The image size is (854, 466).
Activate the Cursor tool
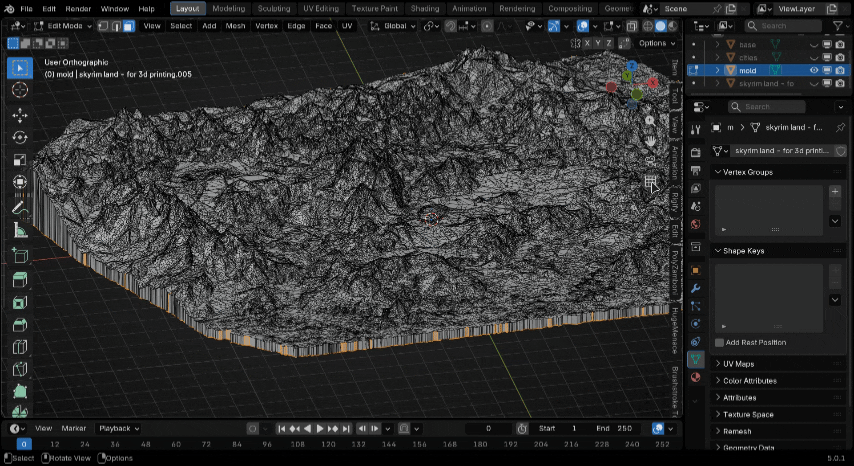(20, 90)
